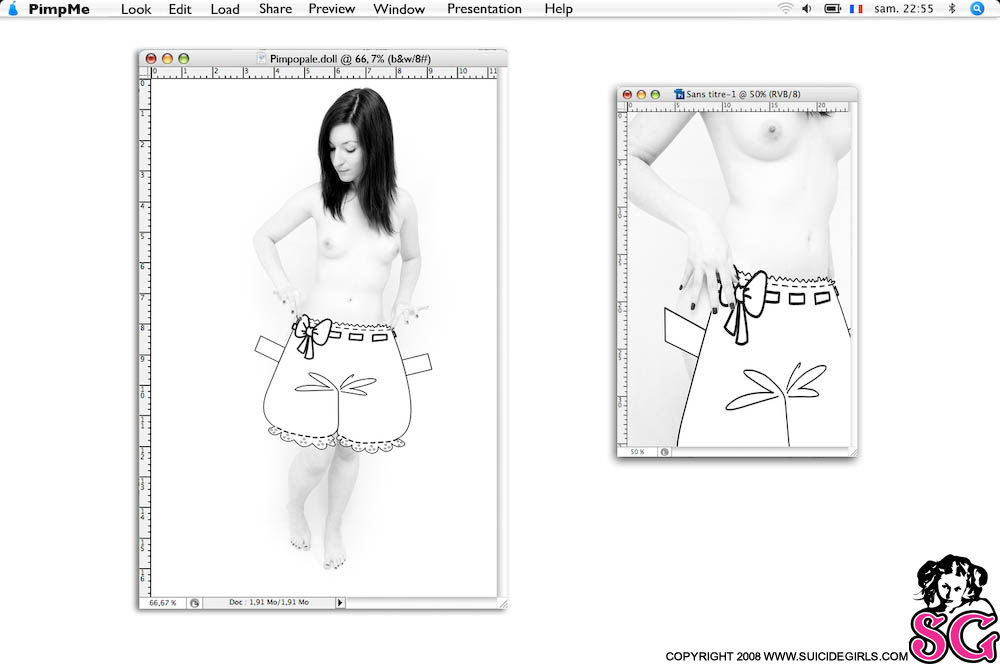The width and height of the screenshot is (1000, 664).
Task: Open the French flag input menu
Action: coord(856,8)
